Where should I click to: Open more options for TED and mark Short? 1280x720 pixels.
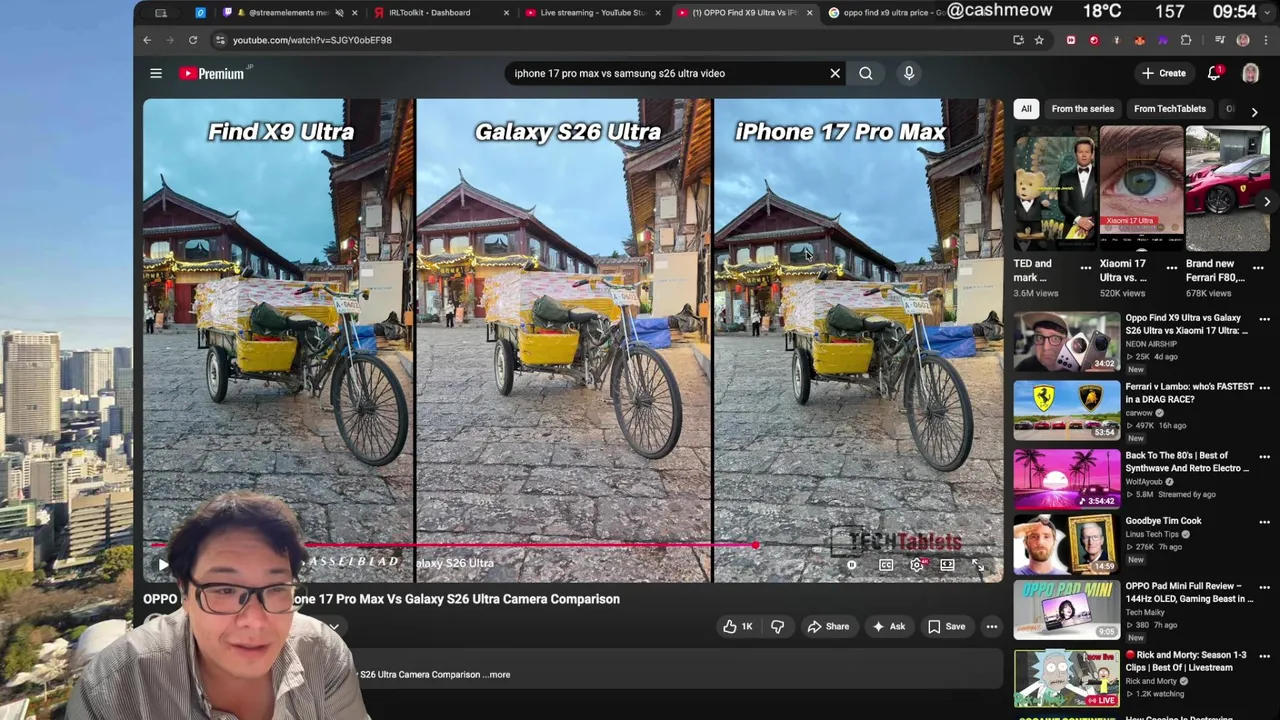1086,267
